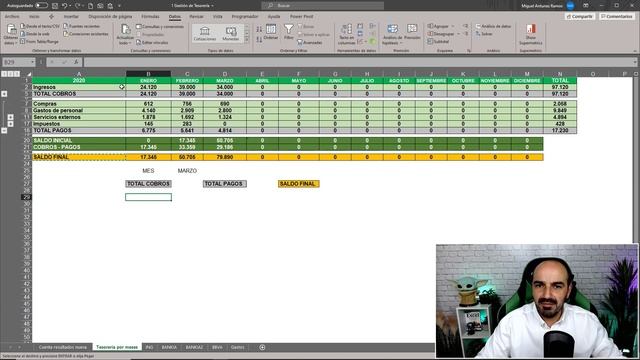
Task: Collapse outline group at TOTAL PAGOS row
Action: 4,131
